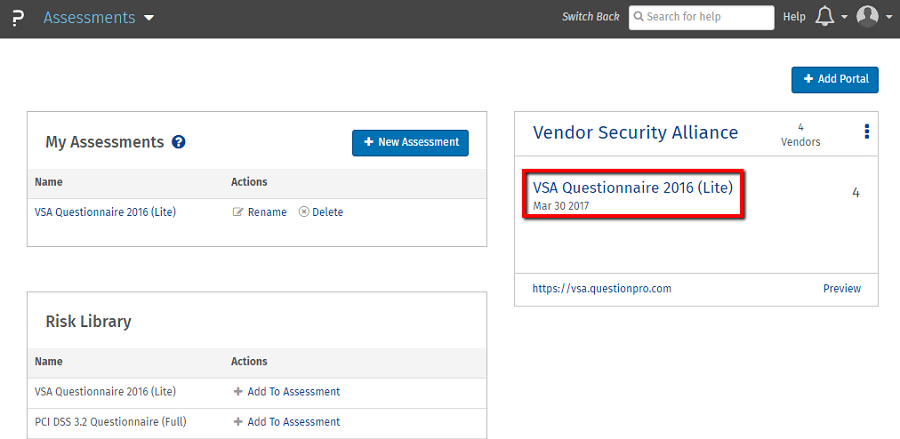Viewport: 900px width, 439px height.
Task: Click the QuestionPro logo icon
Action: pos(17,17)
